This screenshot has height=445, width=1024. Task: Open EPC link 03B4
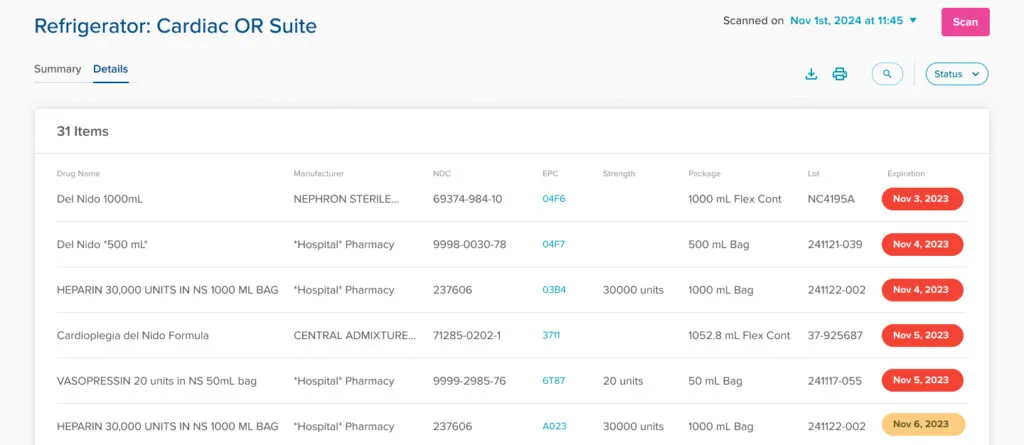(x=553, y=290)
